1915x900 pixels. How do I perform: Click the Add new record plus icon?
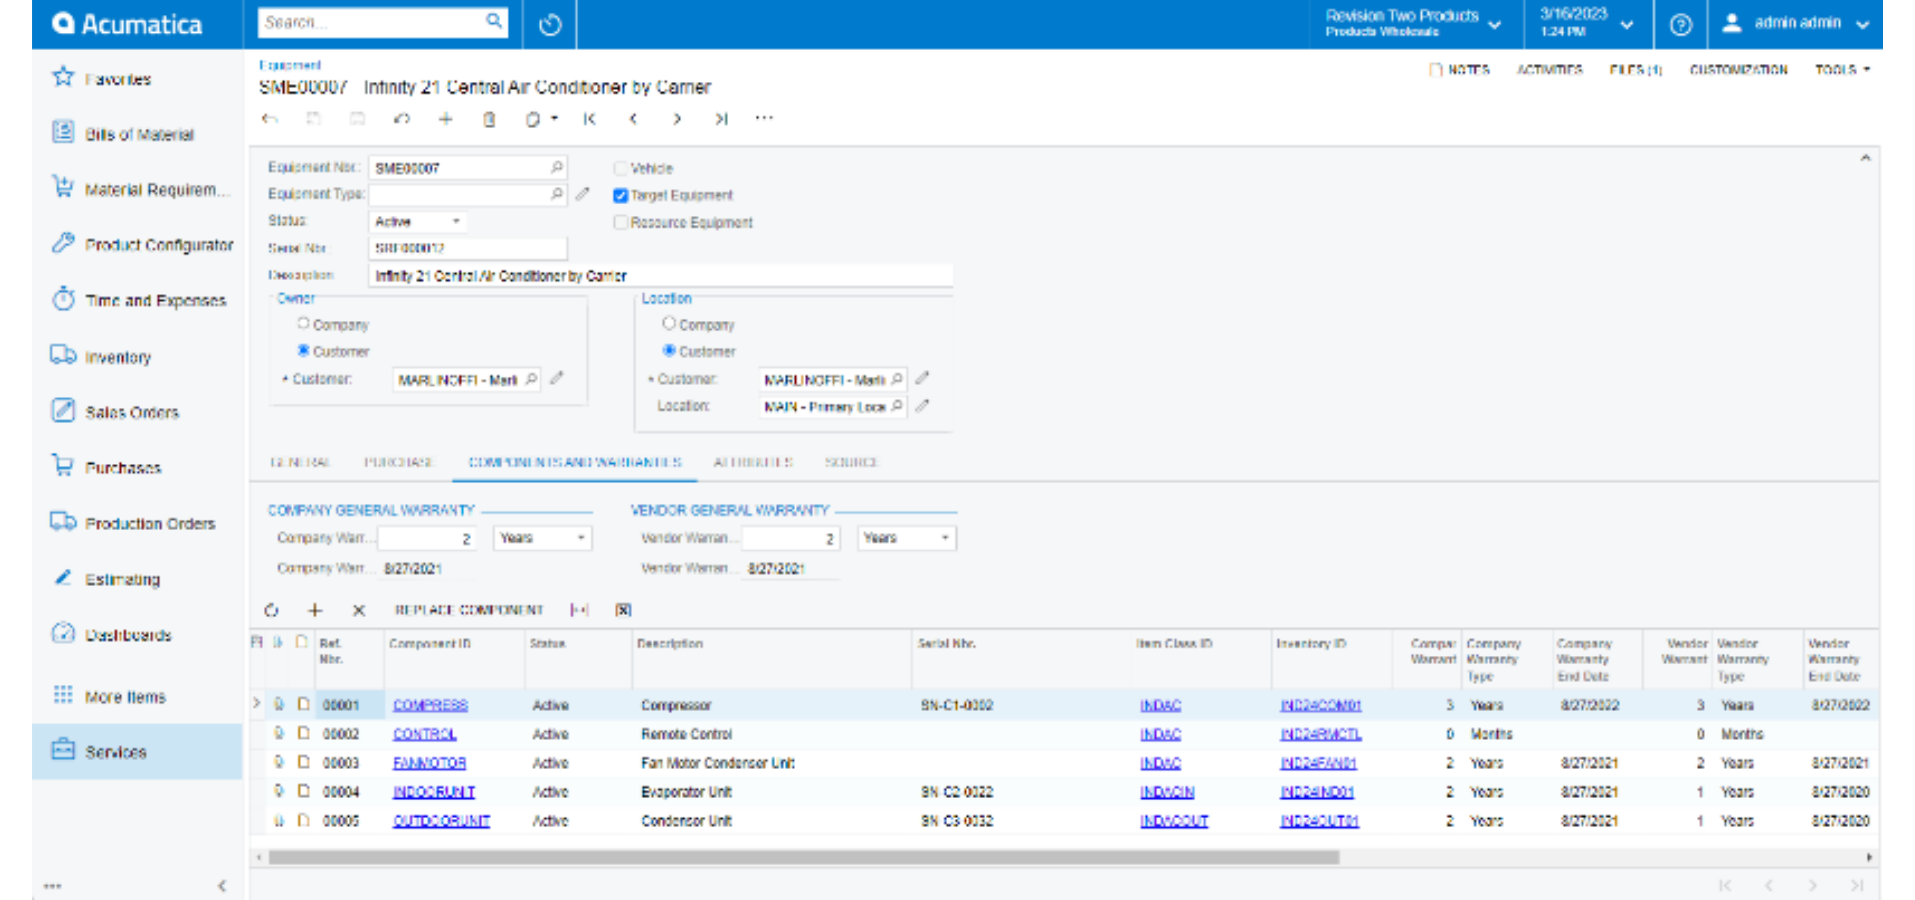(444, 118)
